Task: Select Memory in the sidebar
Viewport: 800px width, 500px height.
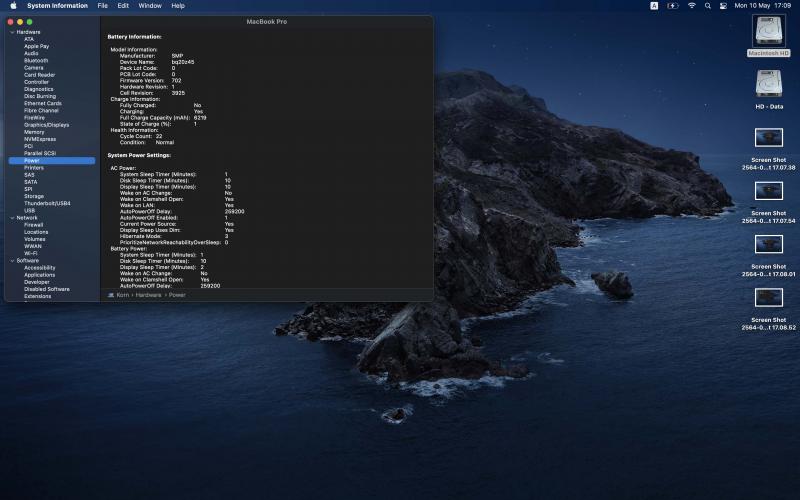Action: [34, 132]
